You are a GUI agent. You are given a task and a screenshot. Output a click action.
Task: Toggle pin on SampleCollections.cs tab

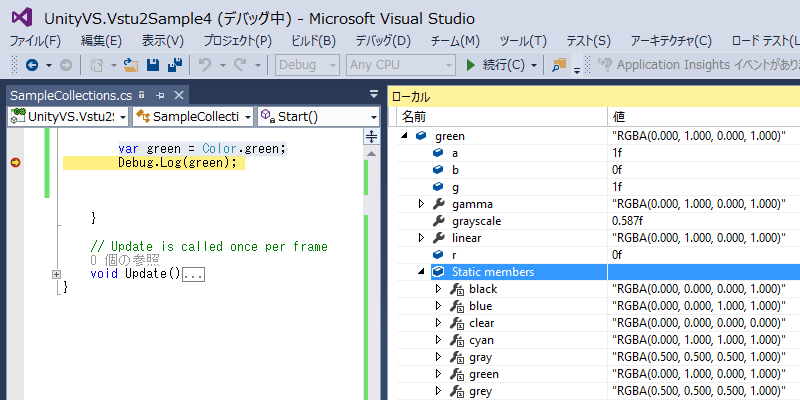[160, 95]
